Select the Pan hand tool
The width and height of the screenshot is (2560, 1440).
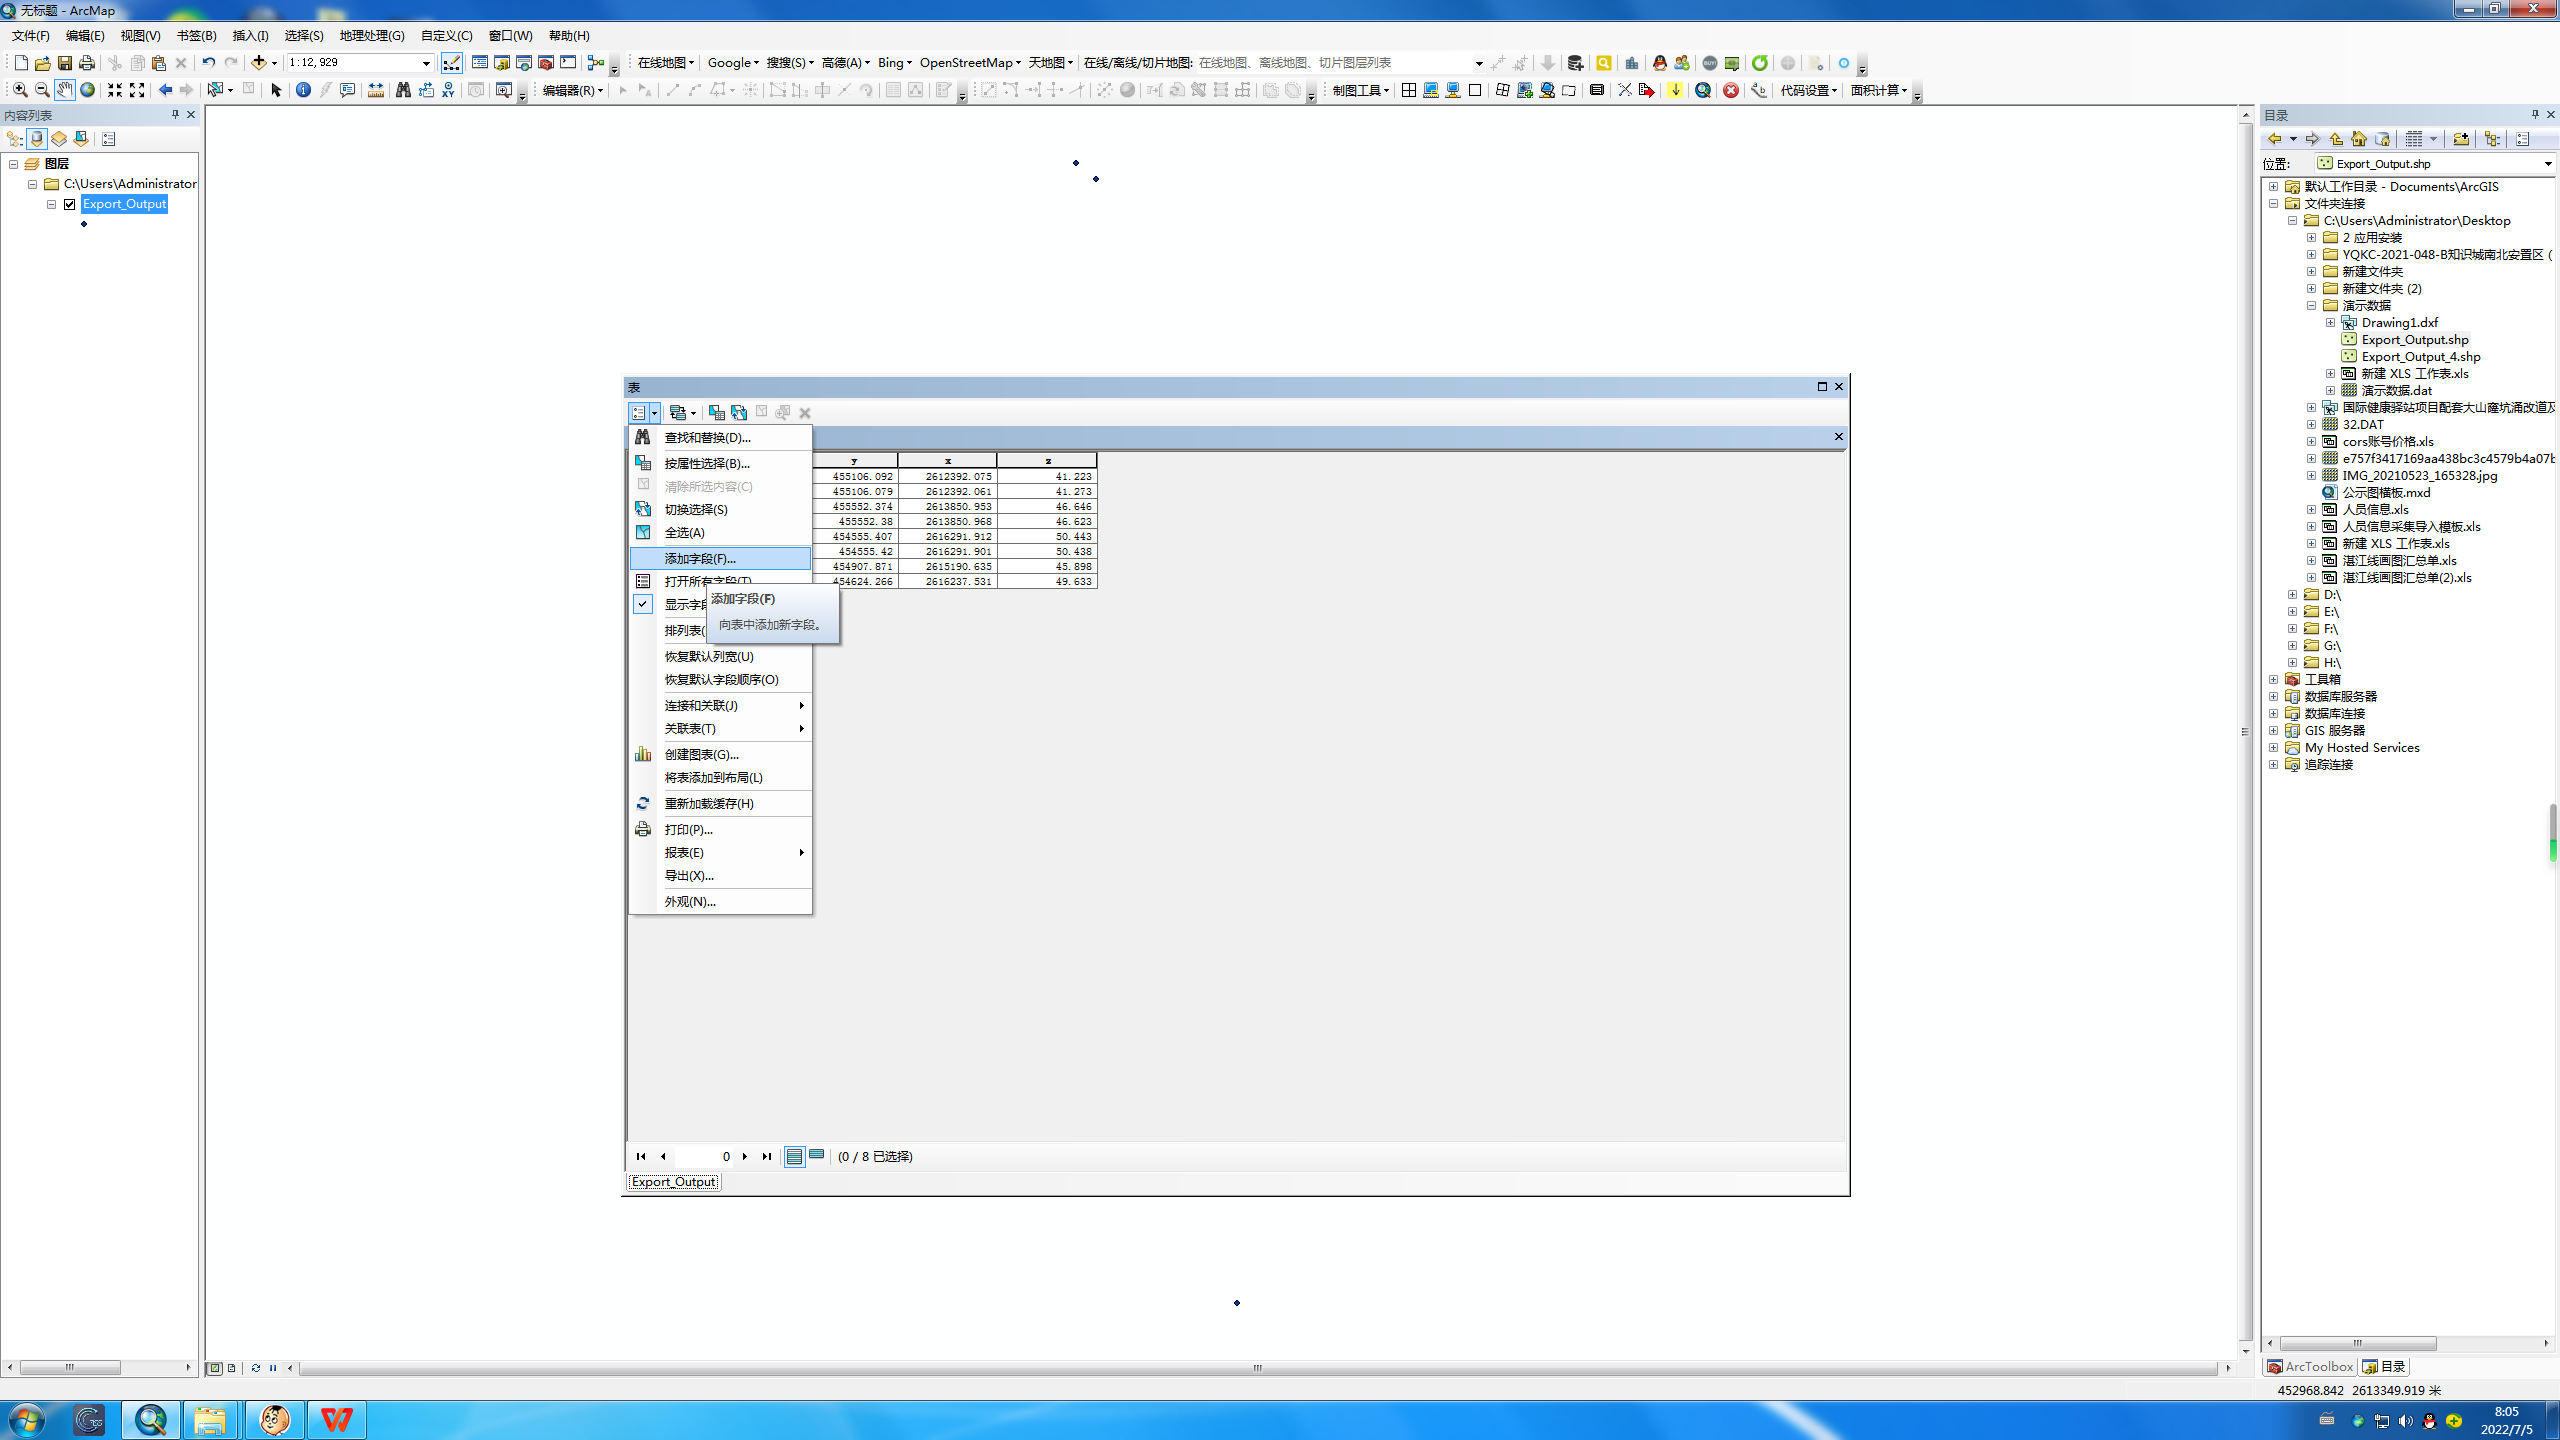coord(64,90)
